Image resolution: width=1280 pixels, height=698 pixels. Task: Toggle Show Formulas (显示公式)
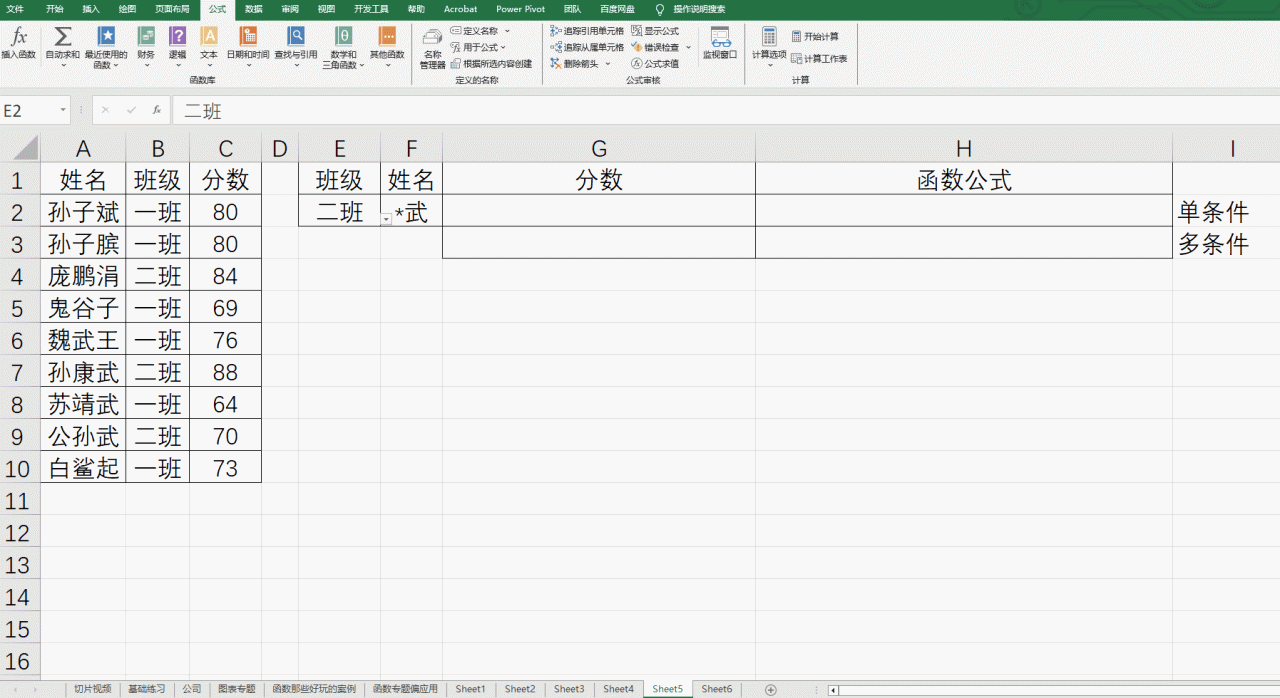[x=655, y=31]
